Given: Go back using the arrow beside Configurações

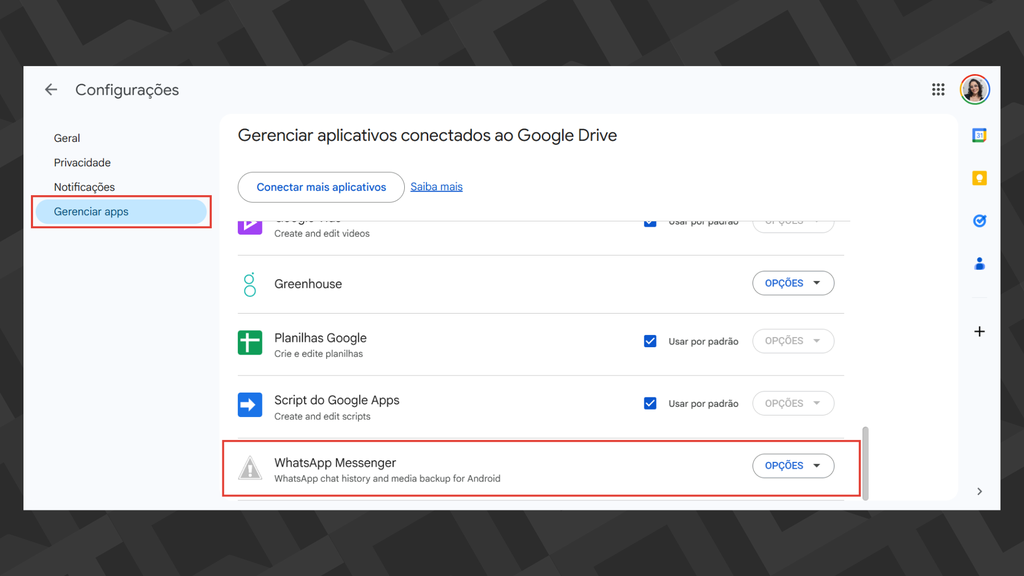Looking at the screenshot, I should point(51,89).
